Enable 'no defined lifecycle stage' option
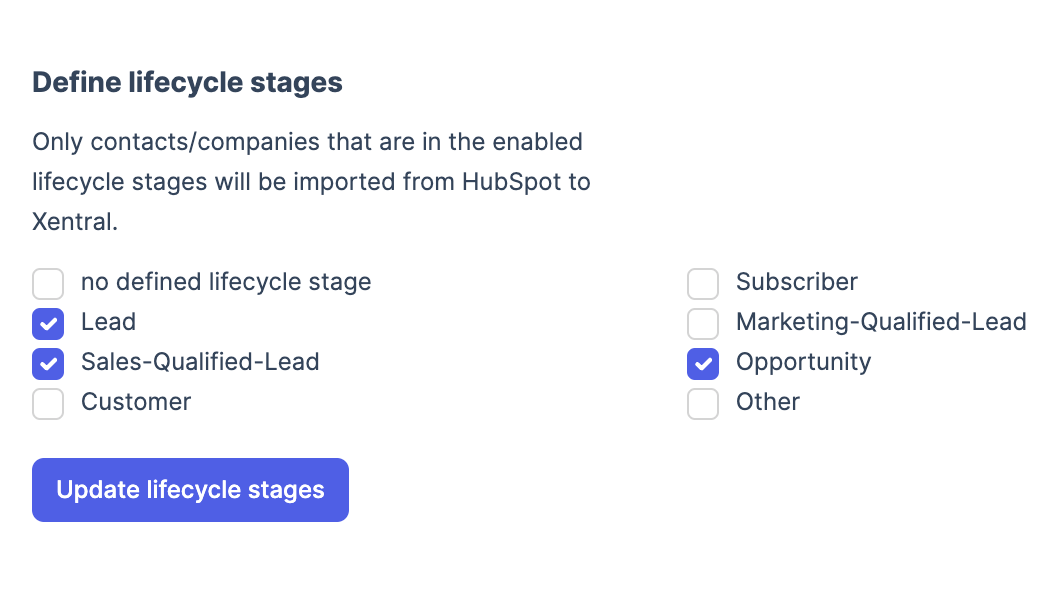1062x597 pixels. tap(48, 284)
